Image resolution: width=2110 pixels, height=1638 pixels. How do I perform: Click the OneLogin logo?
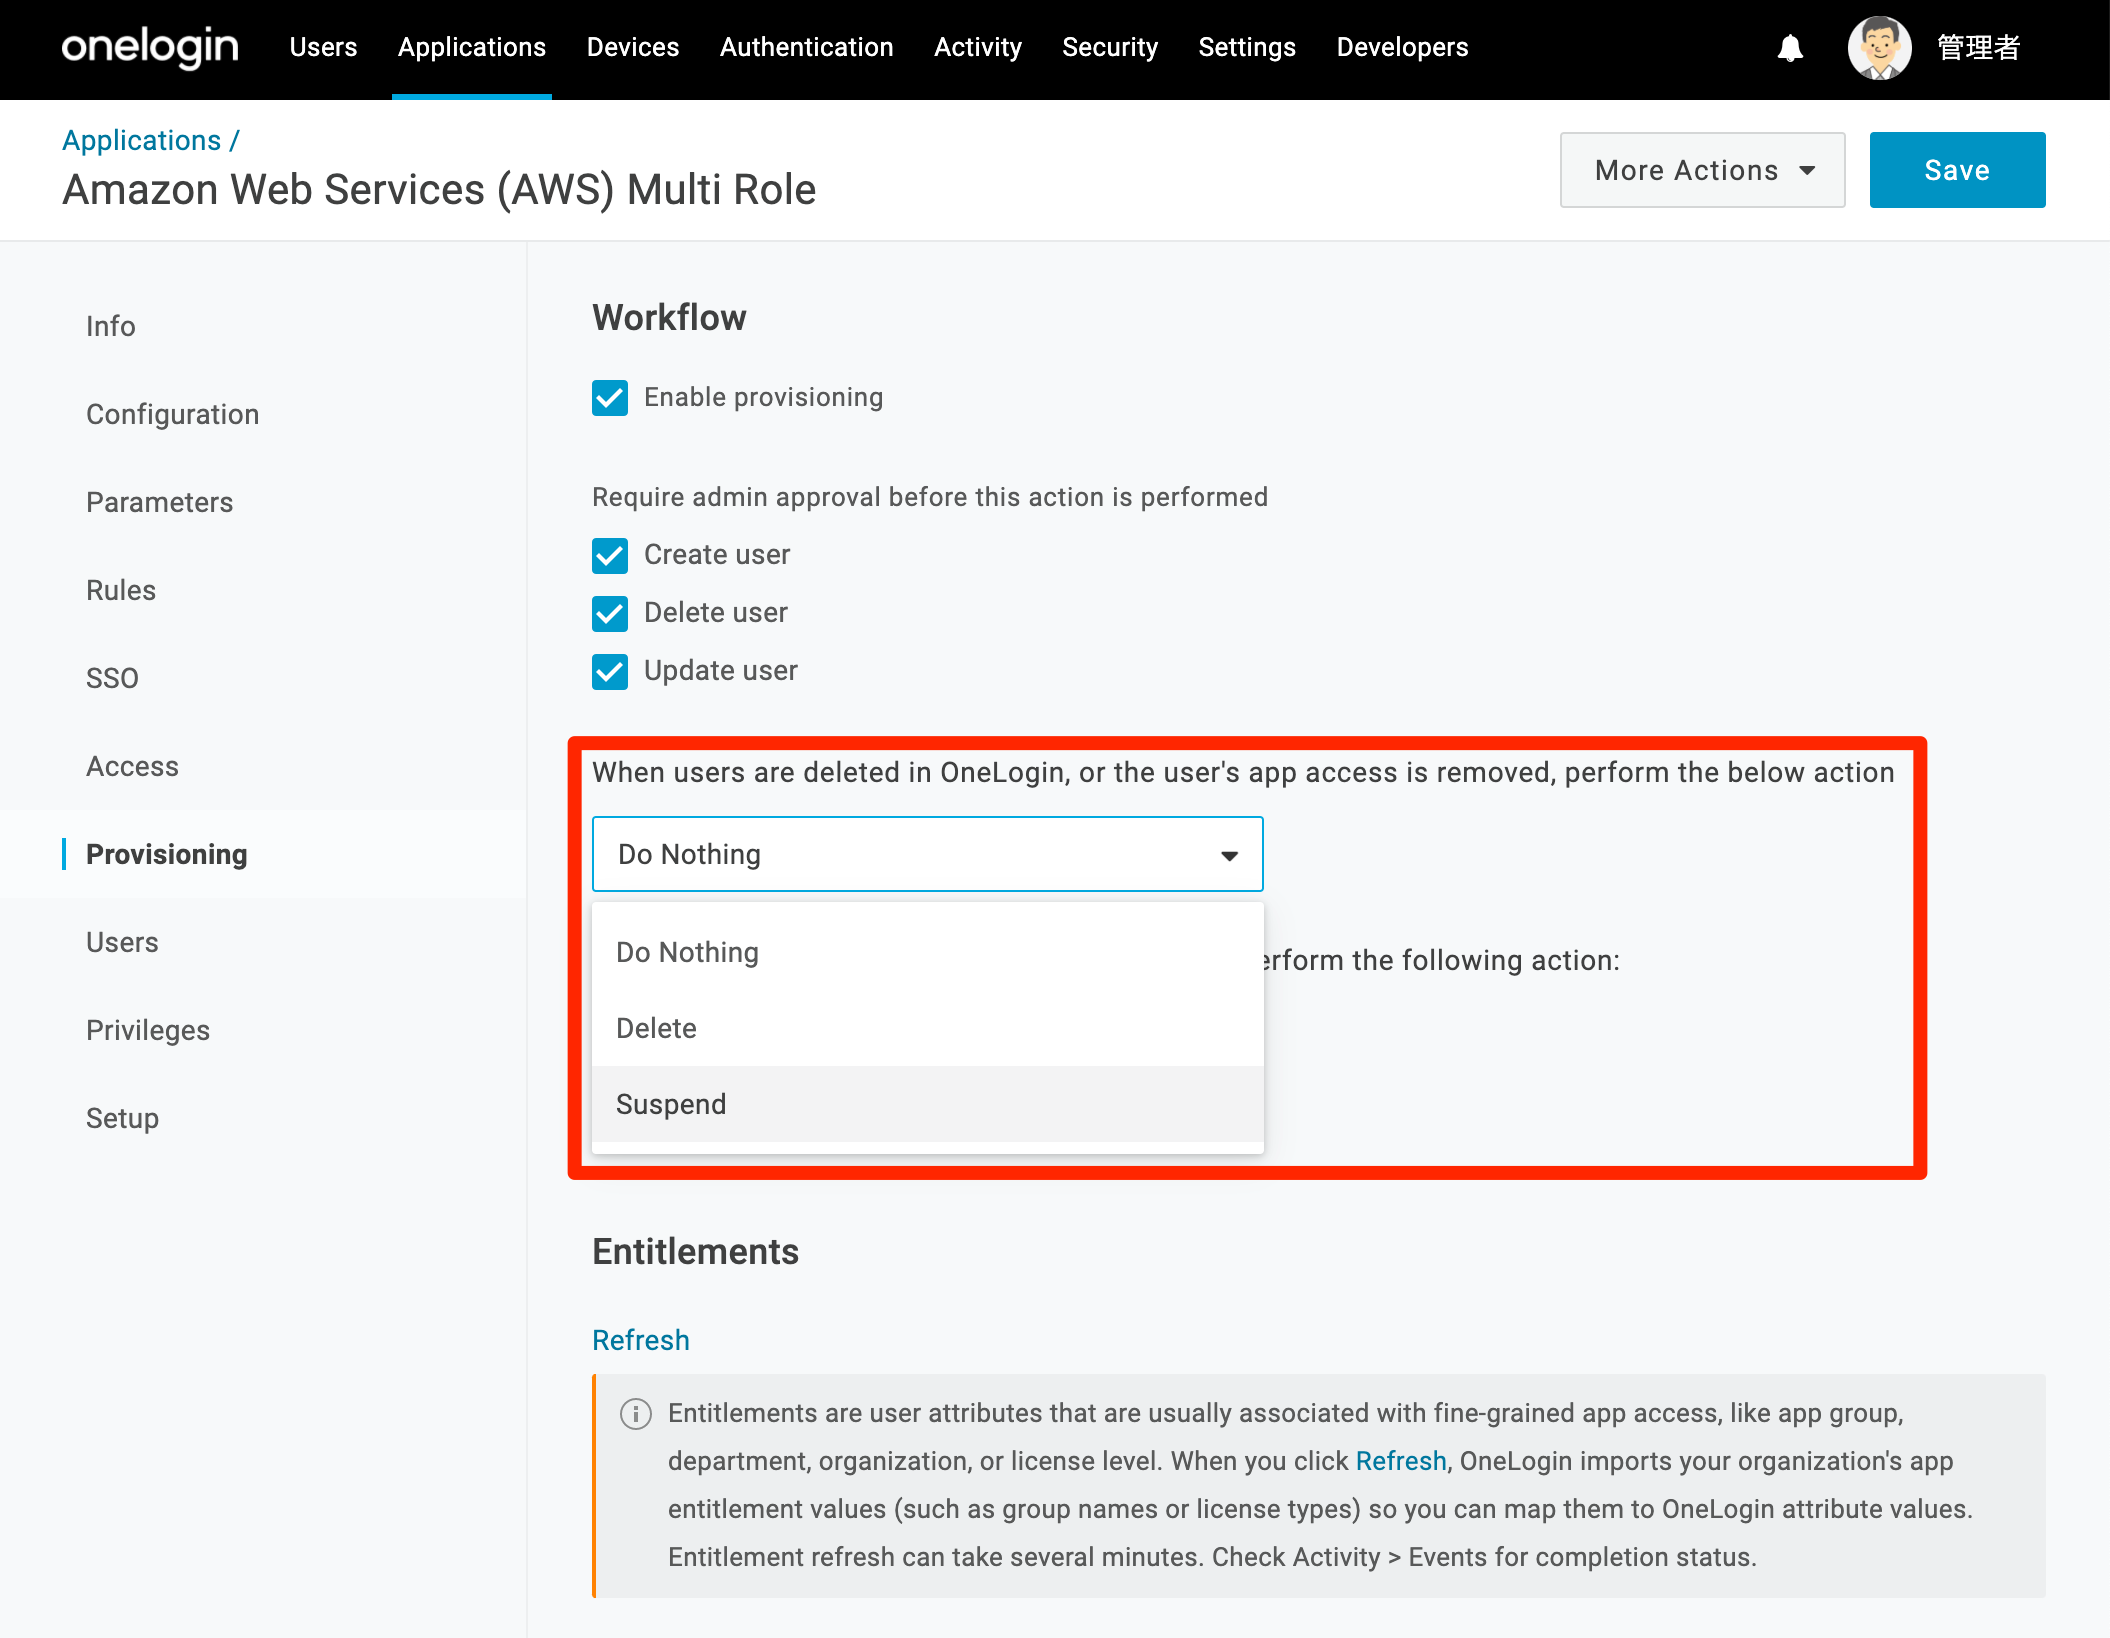150,47
